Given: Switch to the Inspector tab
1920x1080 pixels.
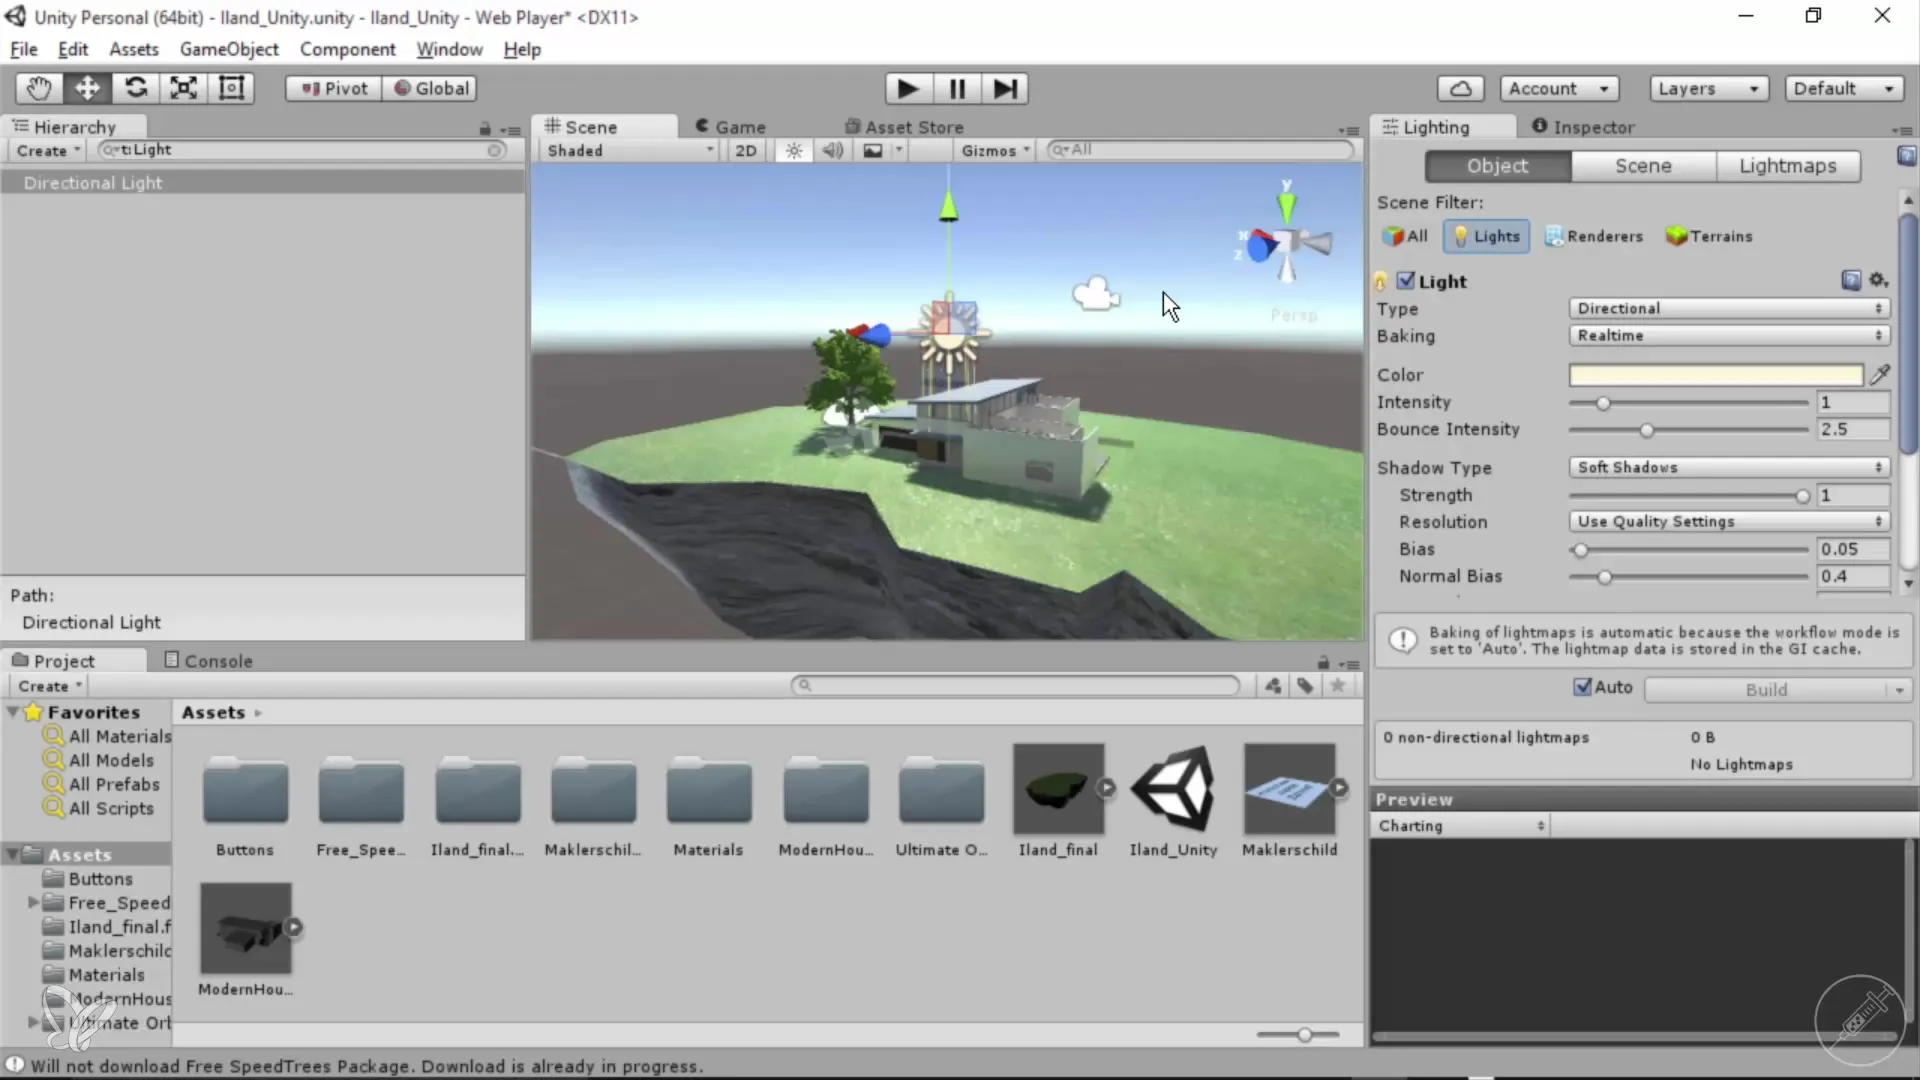Looking at the screenshot, I should coord(1583,127).
